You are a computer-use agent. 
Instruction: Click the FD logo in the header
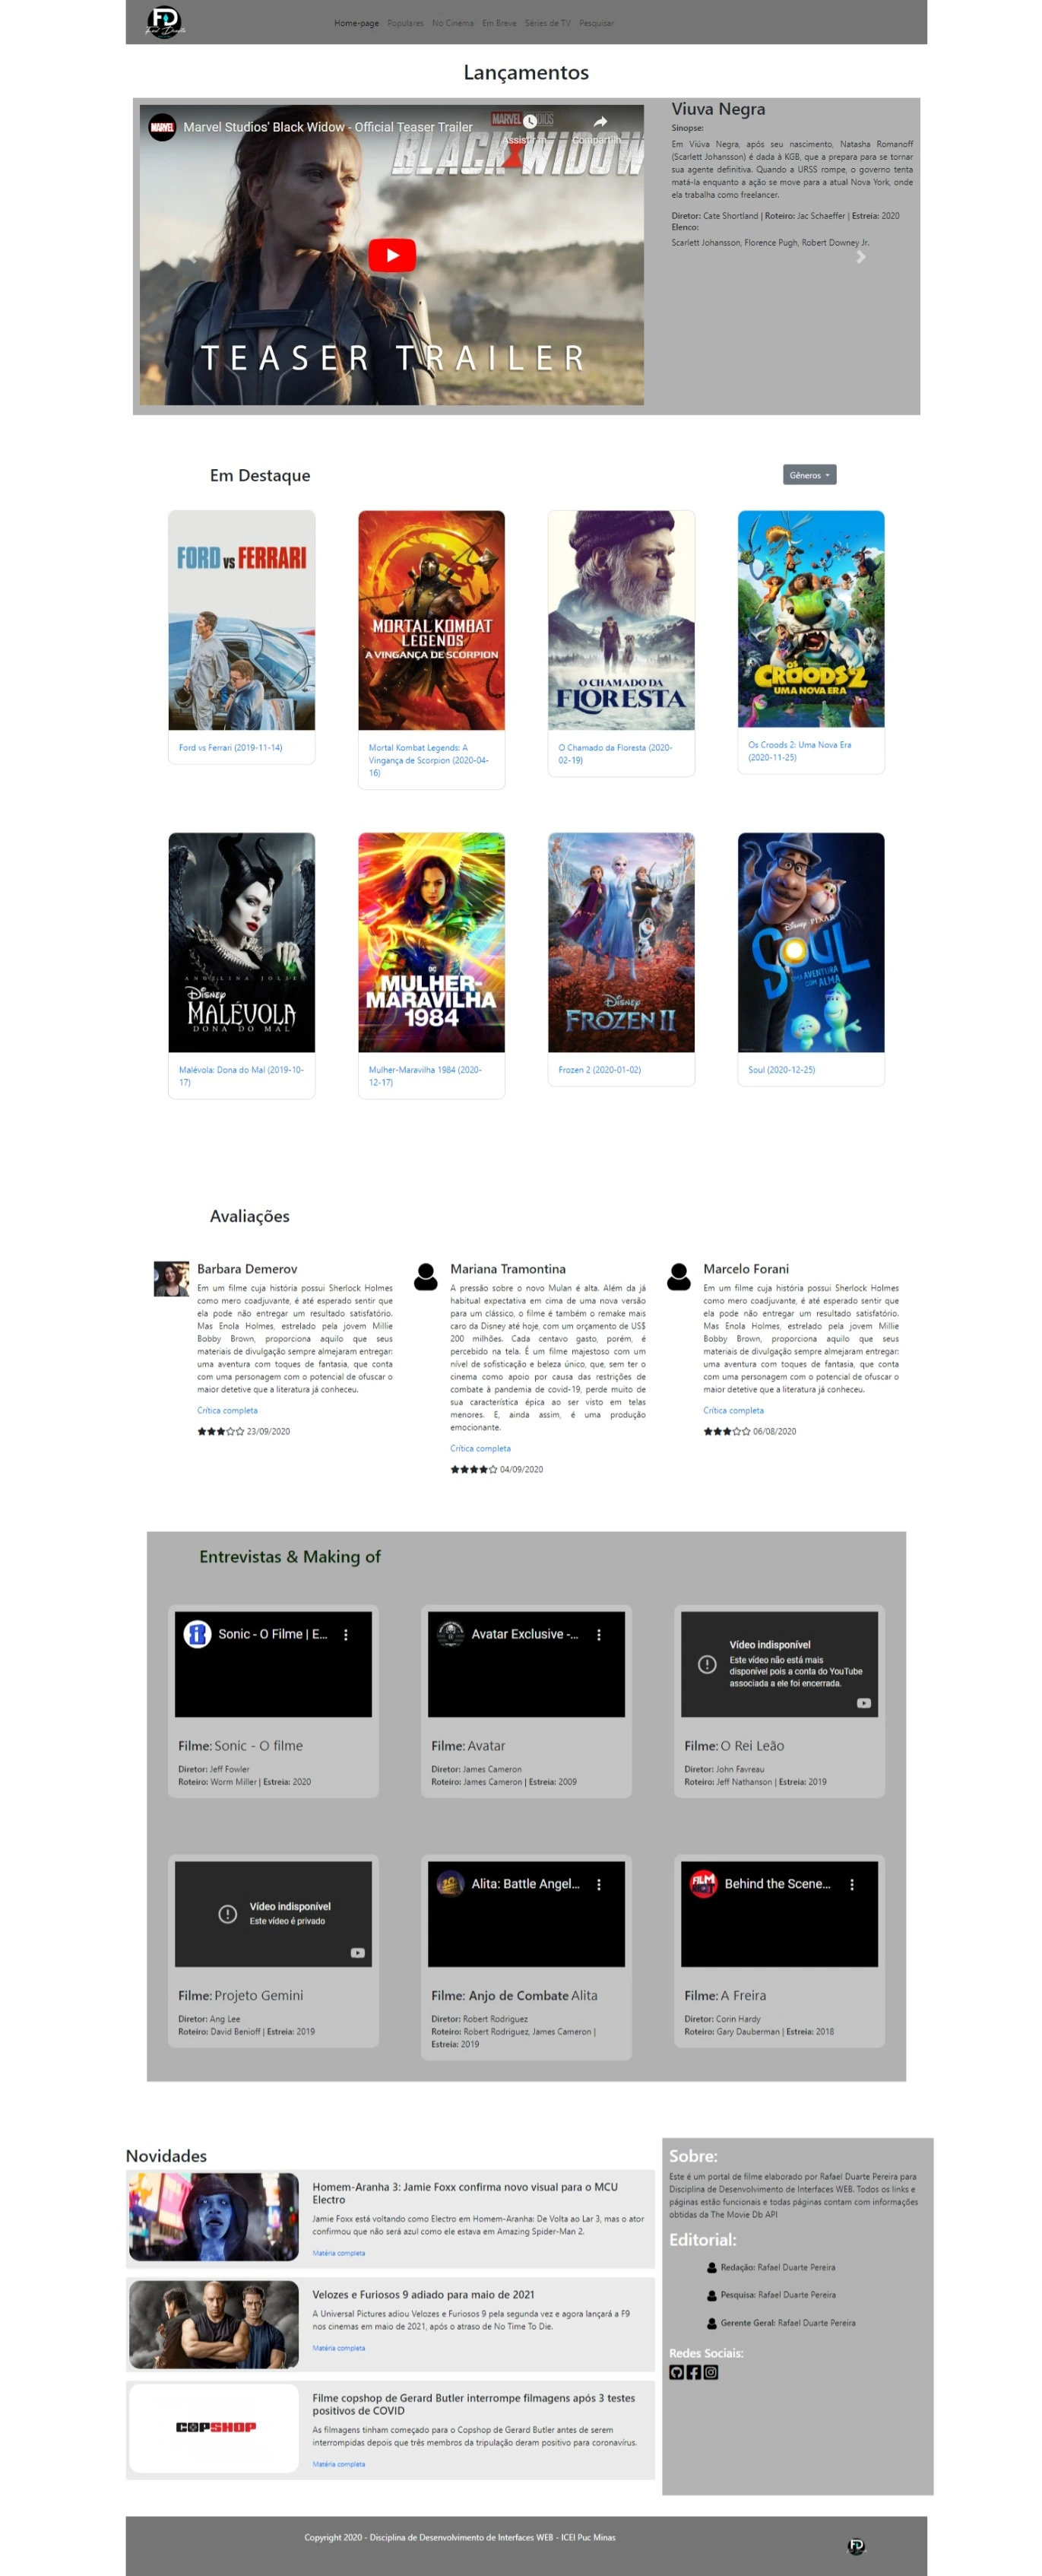click(164, 21)
